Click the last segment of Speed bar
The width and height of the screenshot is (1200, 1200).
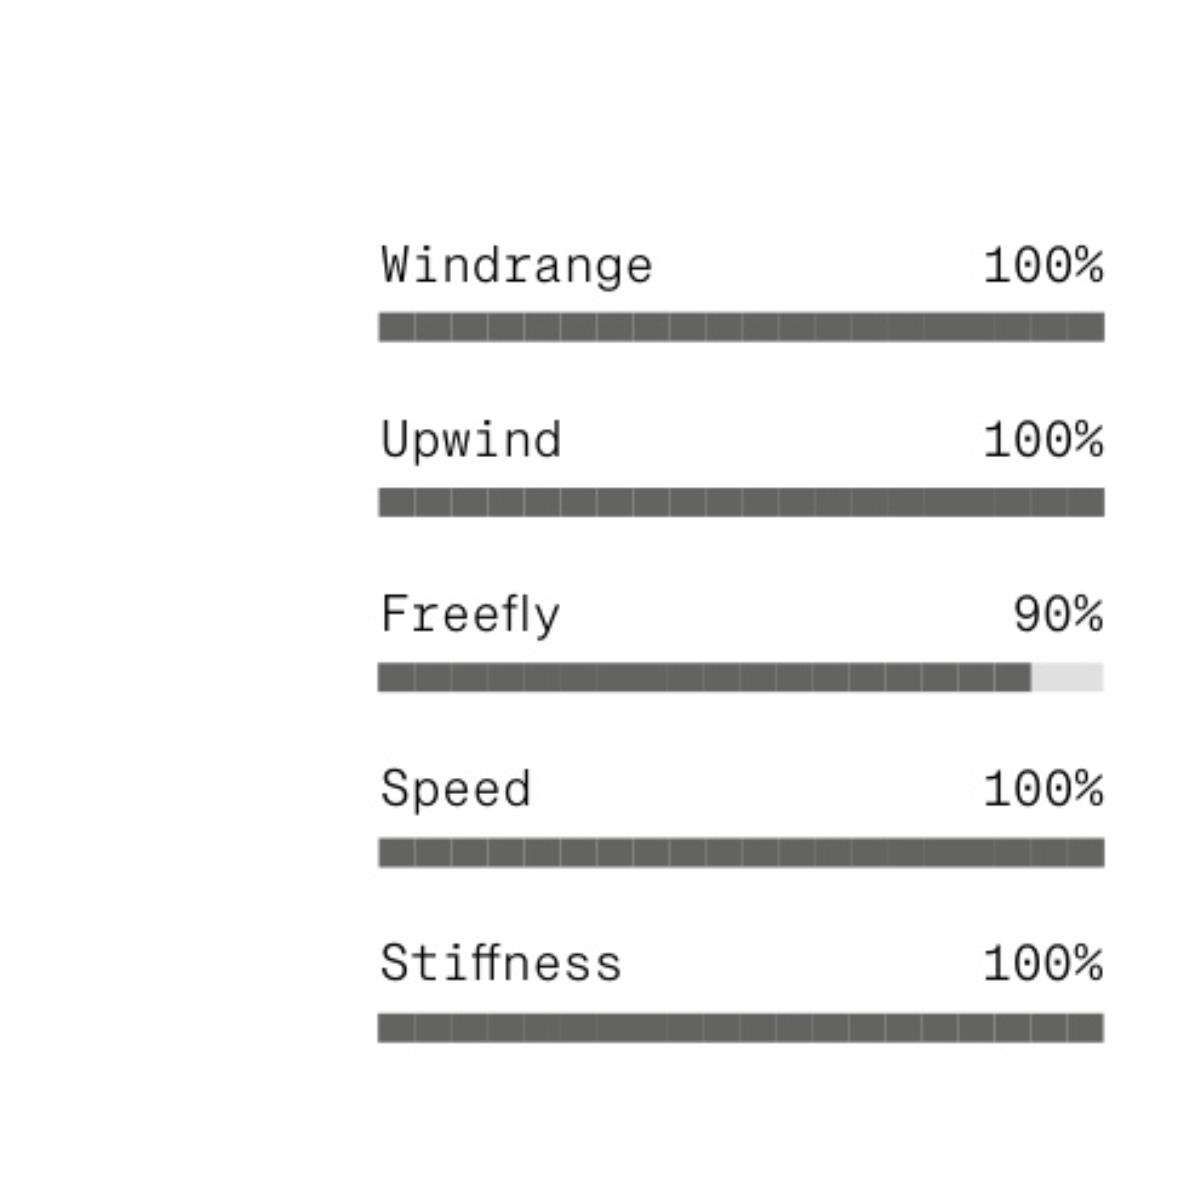pyautogui.click(x=1086, y=853)
